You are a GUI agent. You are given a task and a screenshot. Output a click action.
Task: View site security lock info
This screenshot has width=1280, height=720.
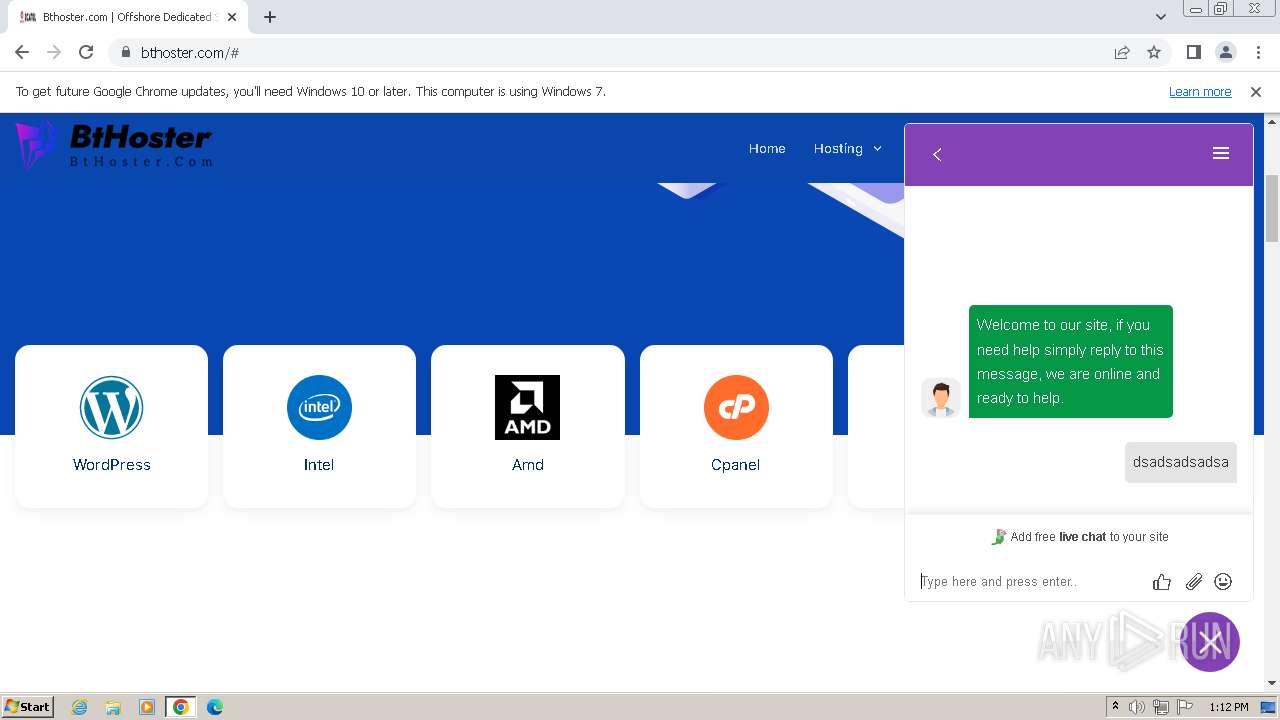point(125,52)
